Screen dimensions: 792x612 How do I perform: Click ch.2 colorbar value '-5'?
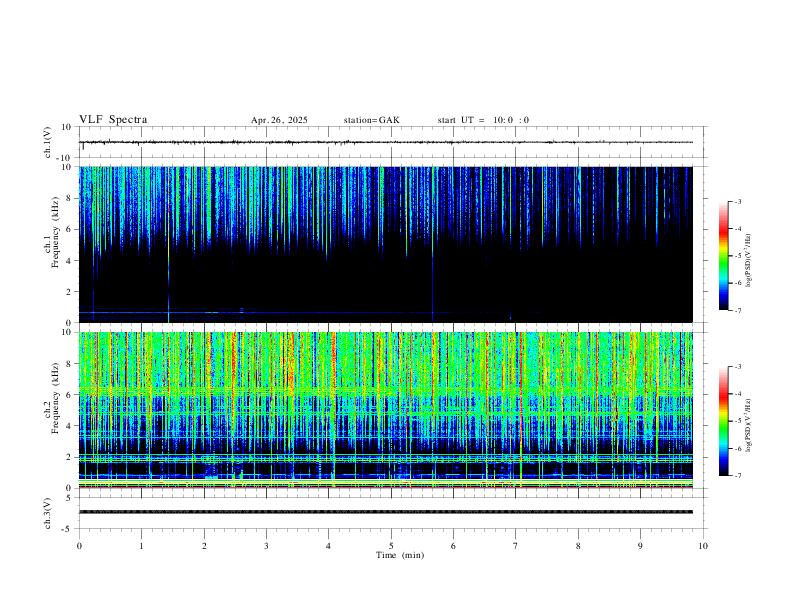pos(737,421)
